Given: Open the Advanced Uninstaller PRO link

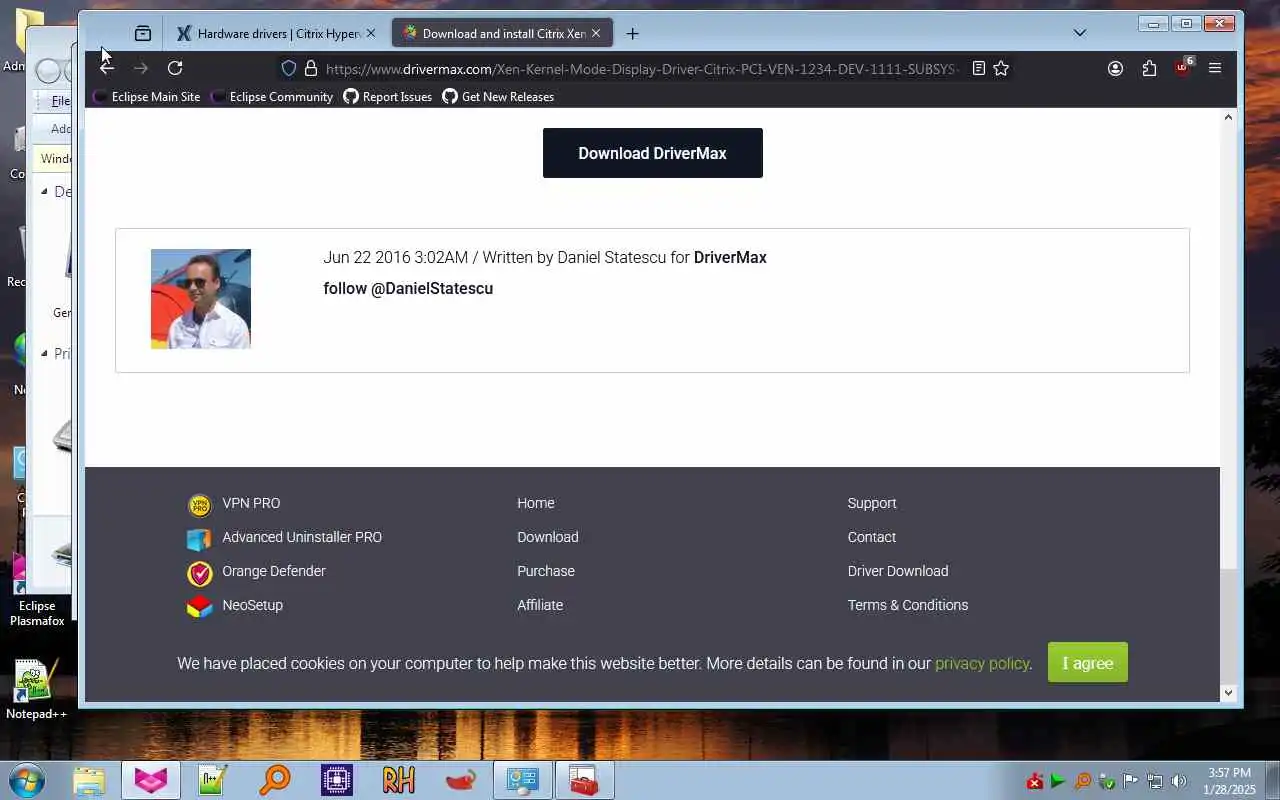Looking at the screenshot, I should [302, 537].
